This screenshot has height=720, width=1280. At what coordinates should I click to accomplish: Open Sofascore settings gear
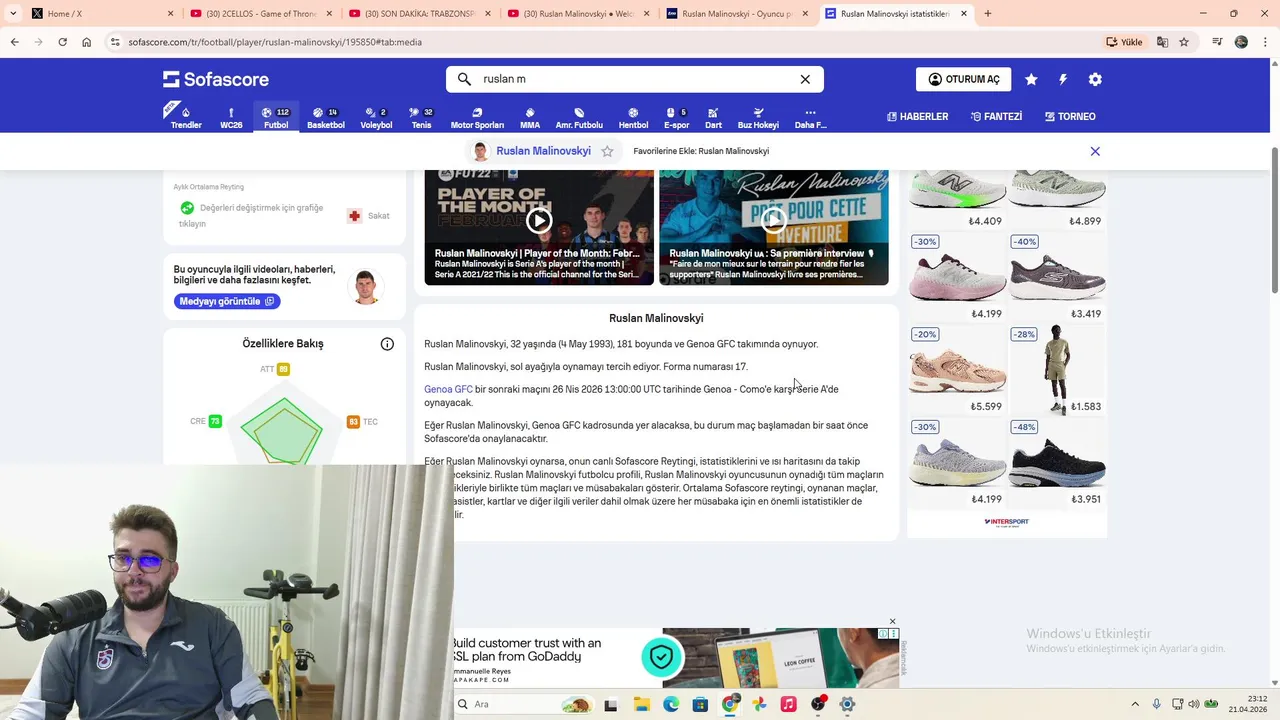tap(1095, 79)
